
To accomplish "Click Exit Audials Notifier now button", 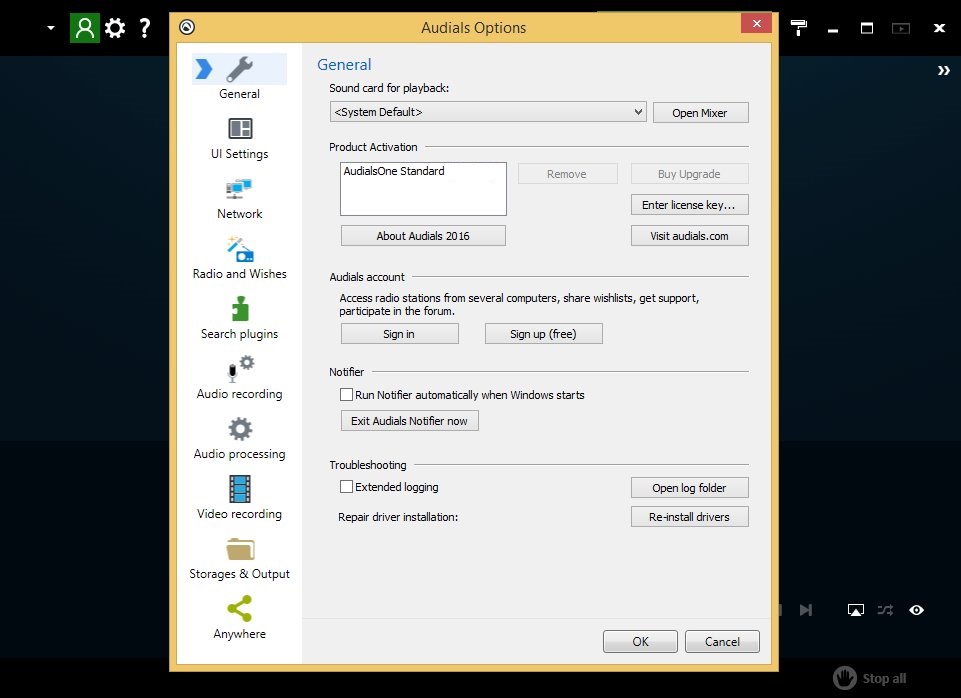I will pyautogui.click(x=409, y=421).
